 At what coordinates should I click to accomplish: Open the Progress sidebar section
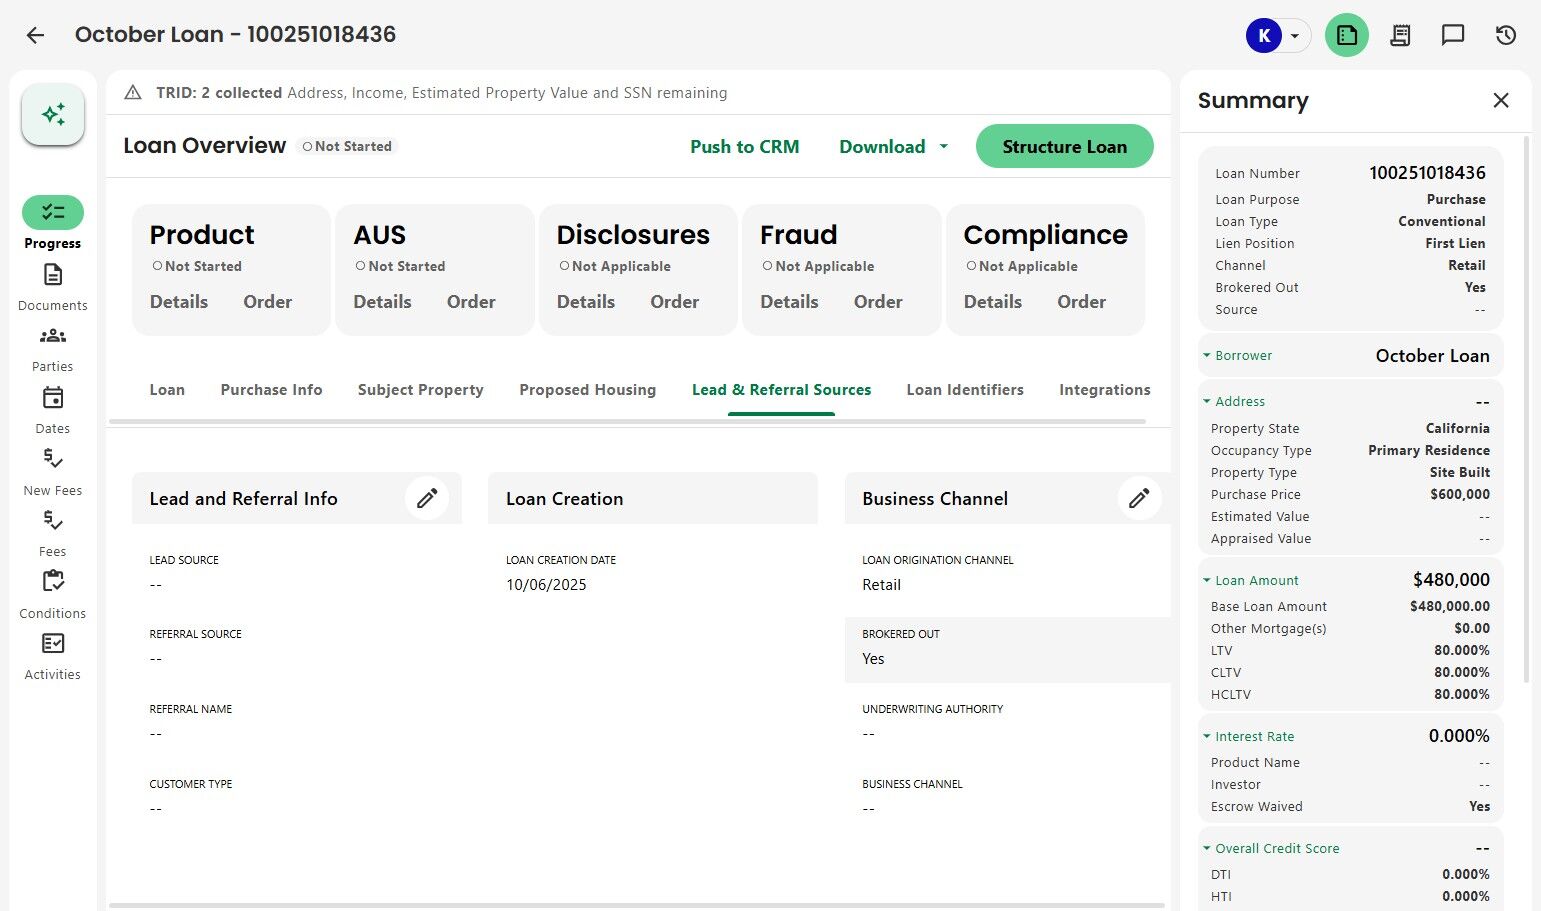pyautogui.click(x=53, y=223)
